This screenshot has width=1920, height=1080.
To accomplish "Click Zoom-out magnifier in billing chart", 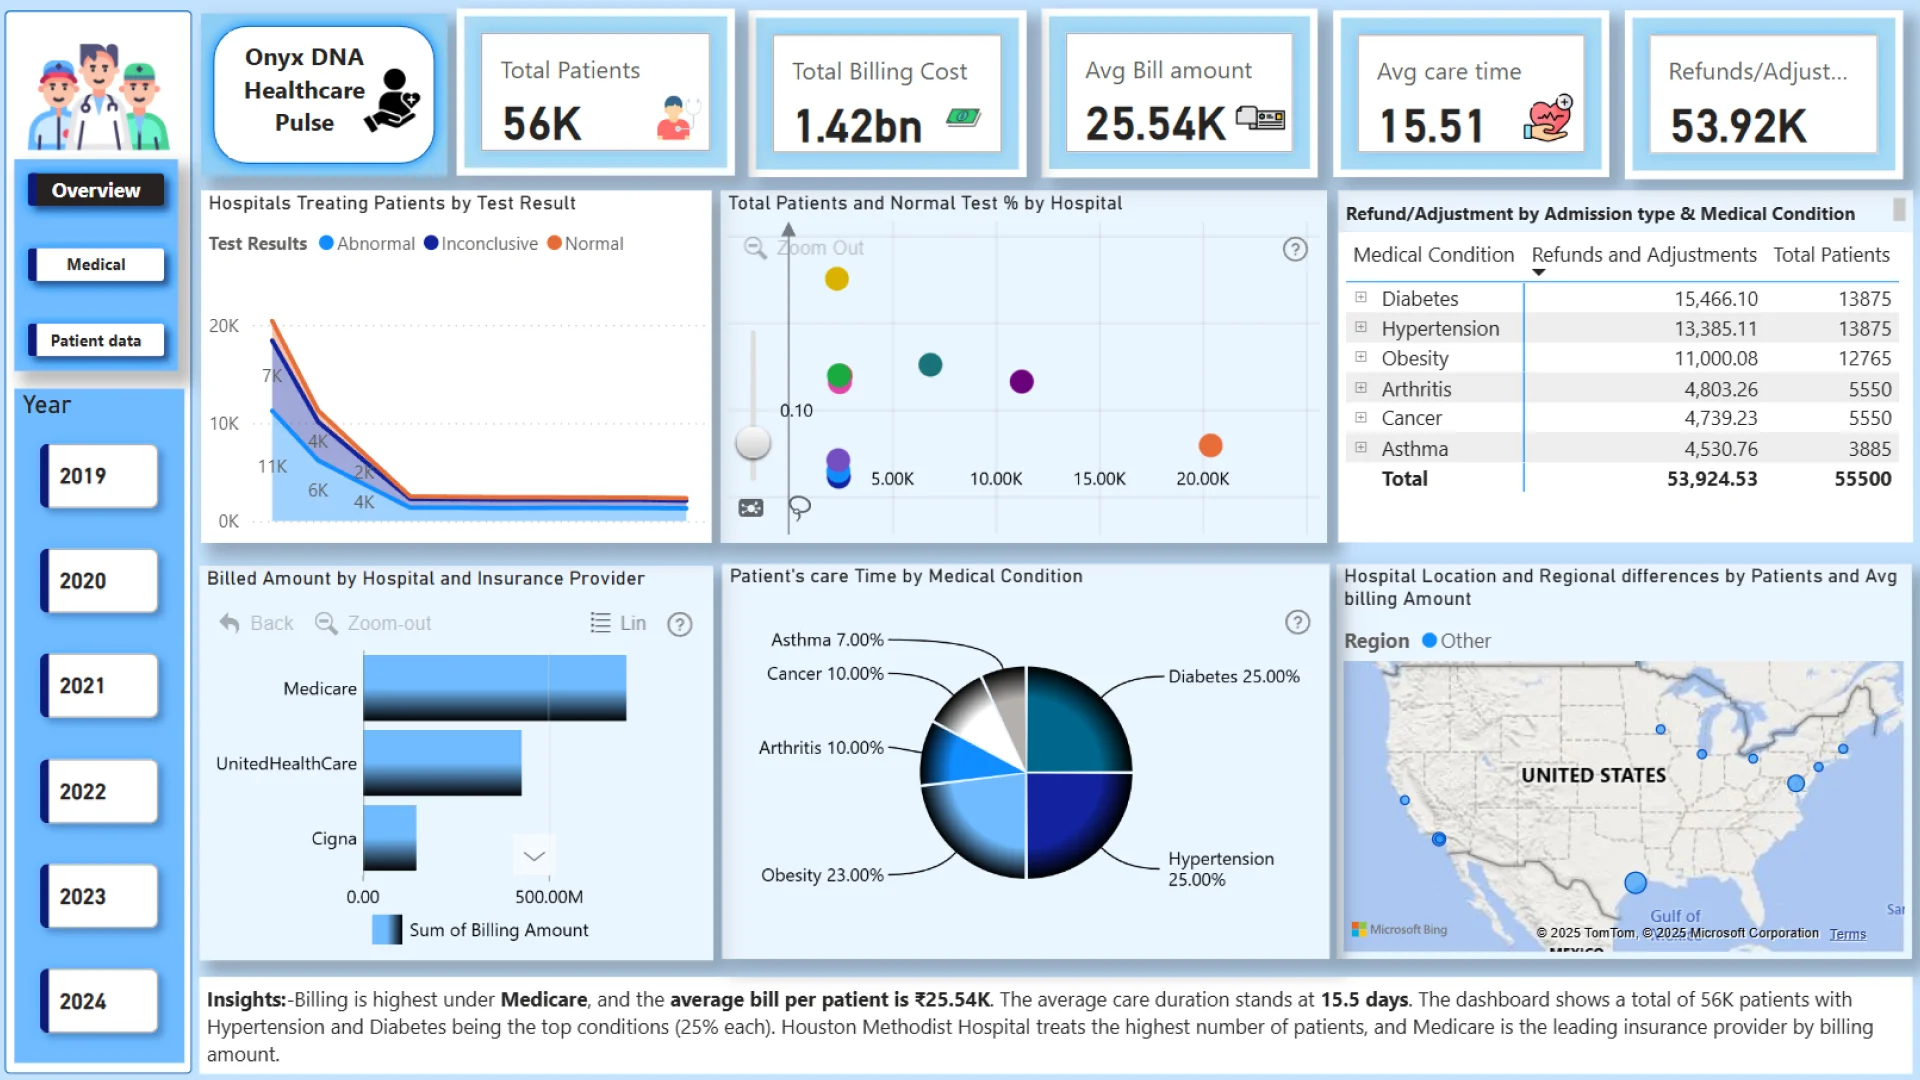I will [326, 623].
